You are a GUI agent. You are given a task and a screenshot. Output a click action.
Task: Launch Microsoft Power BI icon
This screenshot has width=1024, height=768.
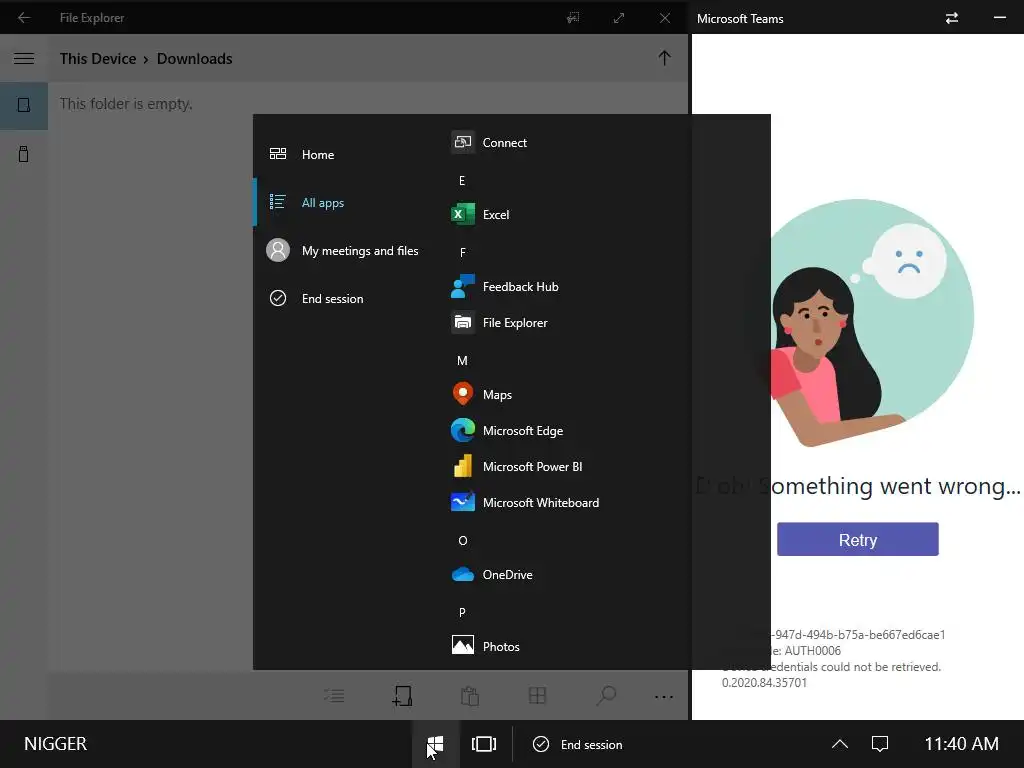(x=463, y=466)
